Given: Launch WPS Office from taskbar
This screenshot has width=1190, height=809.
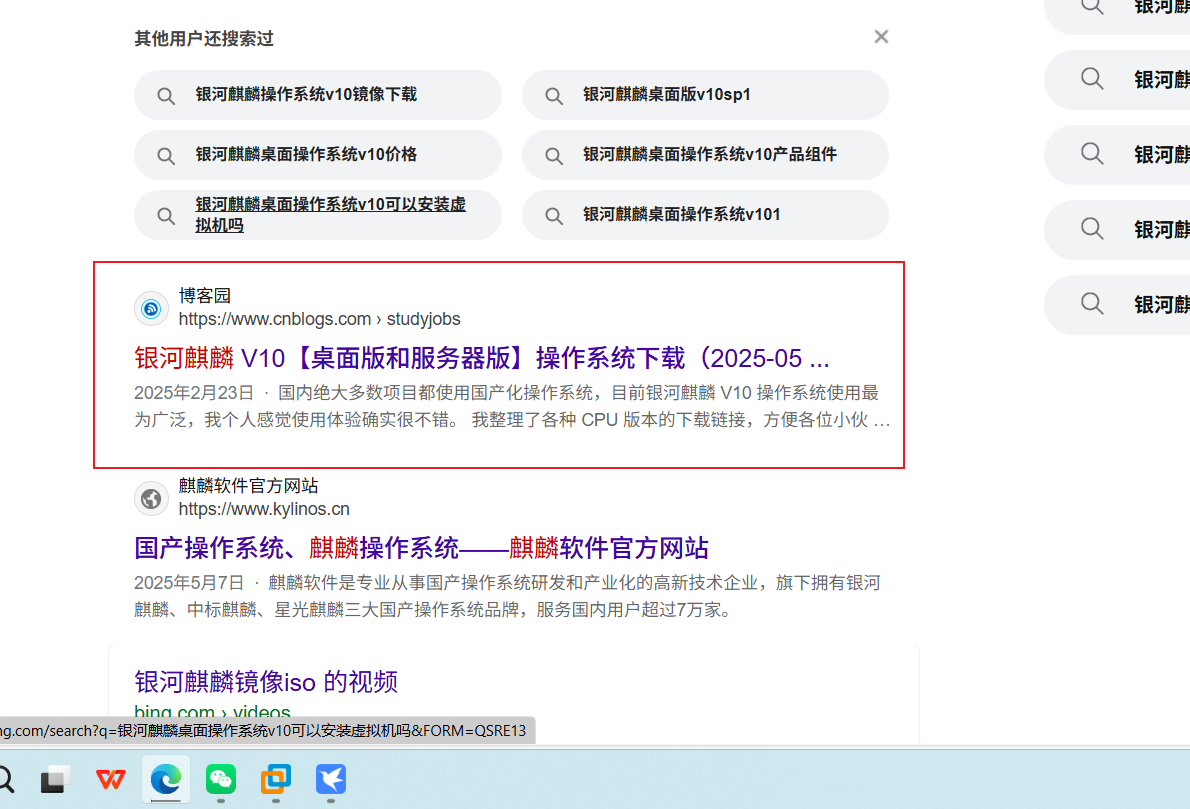Looking at the screenshot, I should (111, 779).
